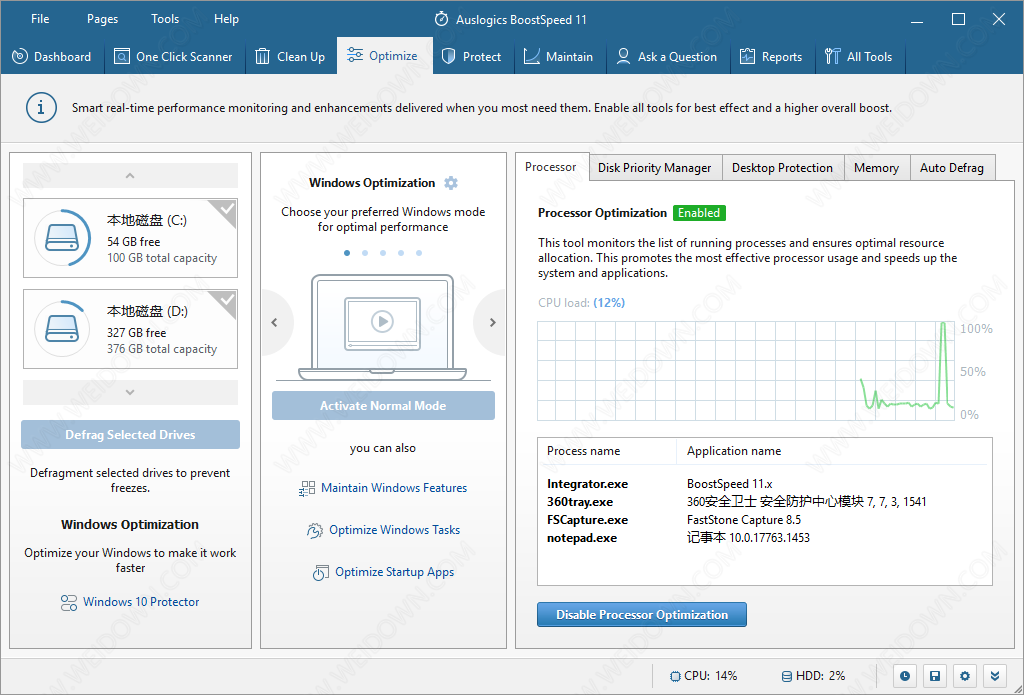Open the Maintain tab
This screenshot has height=695, width=1024.
559,57
